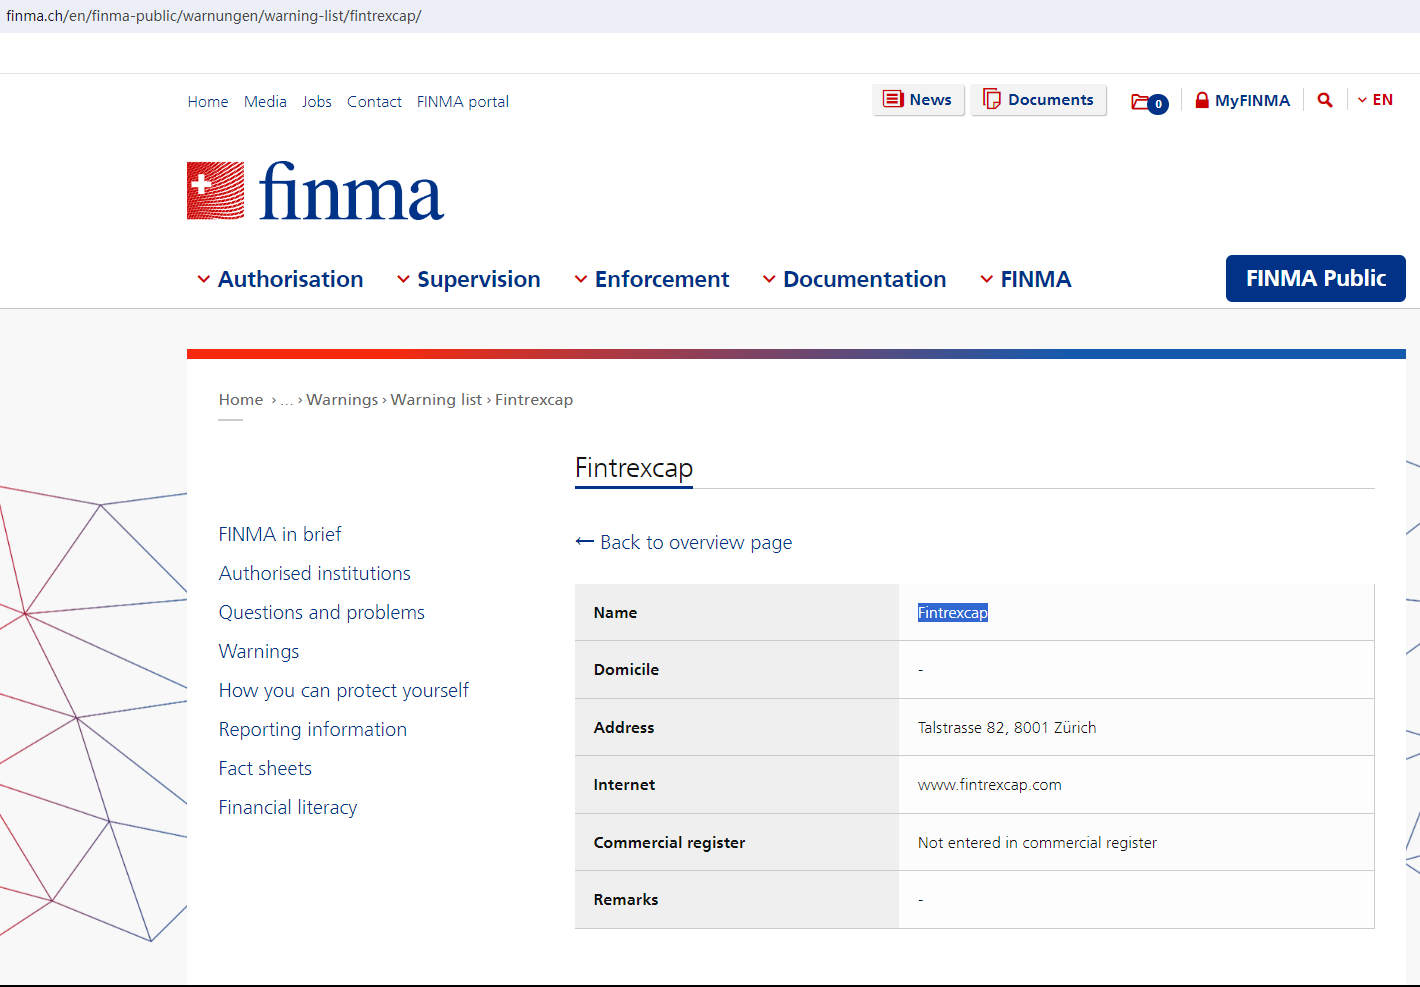Click the Address row label
This screenshot has height=987, width=1420.
pos(624,728)
